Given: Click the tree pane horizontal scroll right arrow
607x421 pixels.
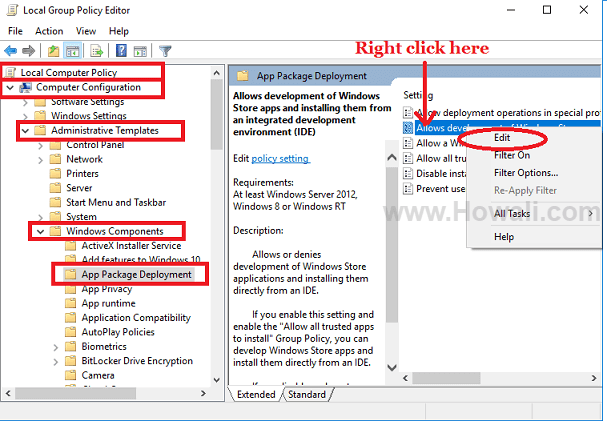Looking at the screenshot, I should [x=203, y=394].
